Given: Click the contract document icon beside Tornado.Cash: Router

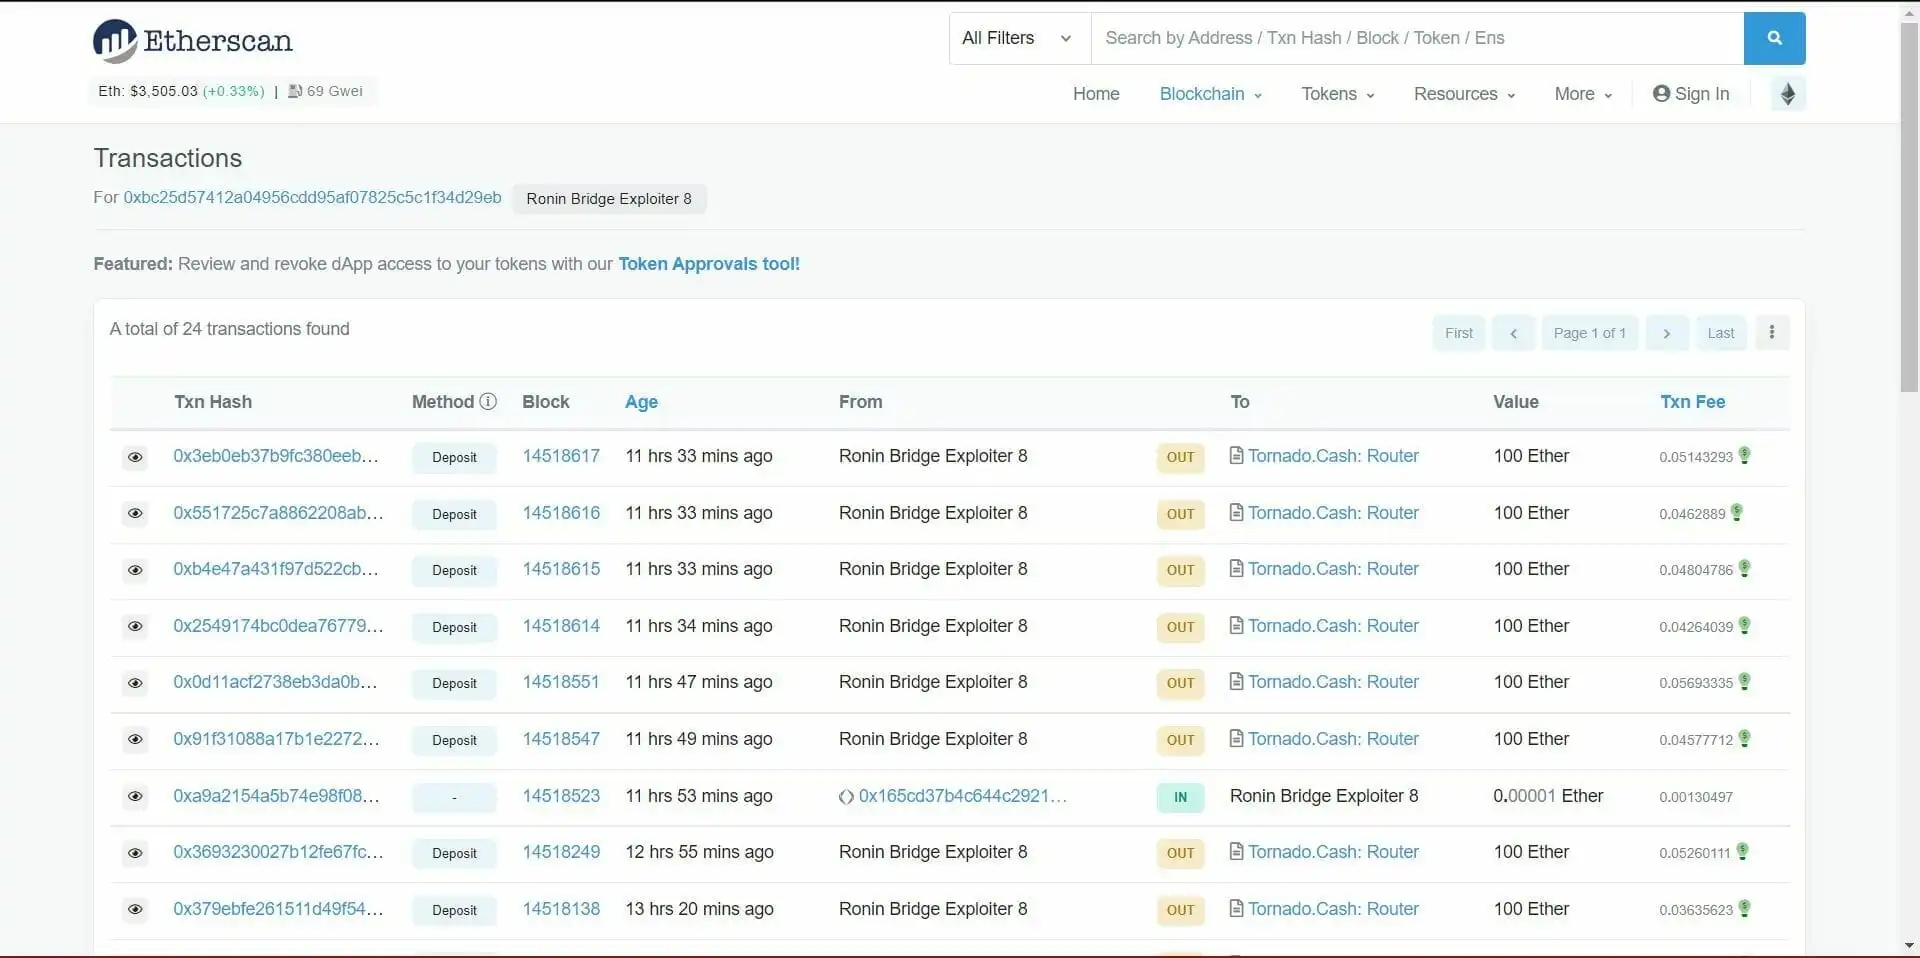Looking at the screenshot, I should 1237,456.
